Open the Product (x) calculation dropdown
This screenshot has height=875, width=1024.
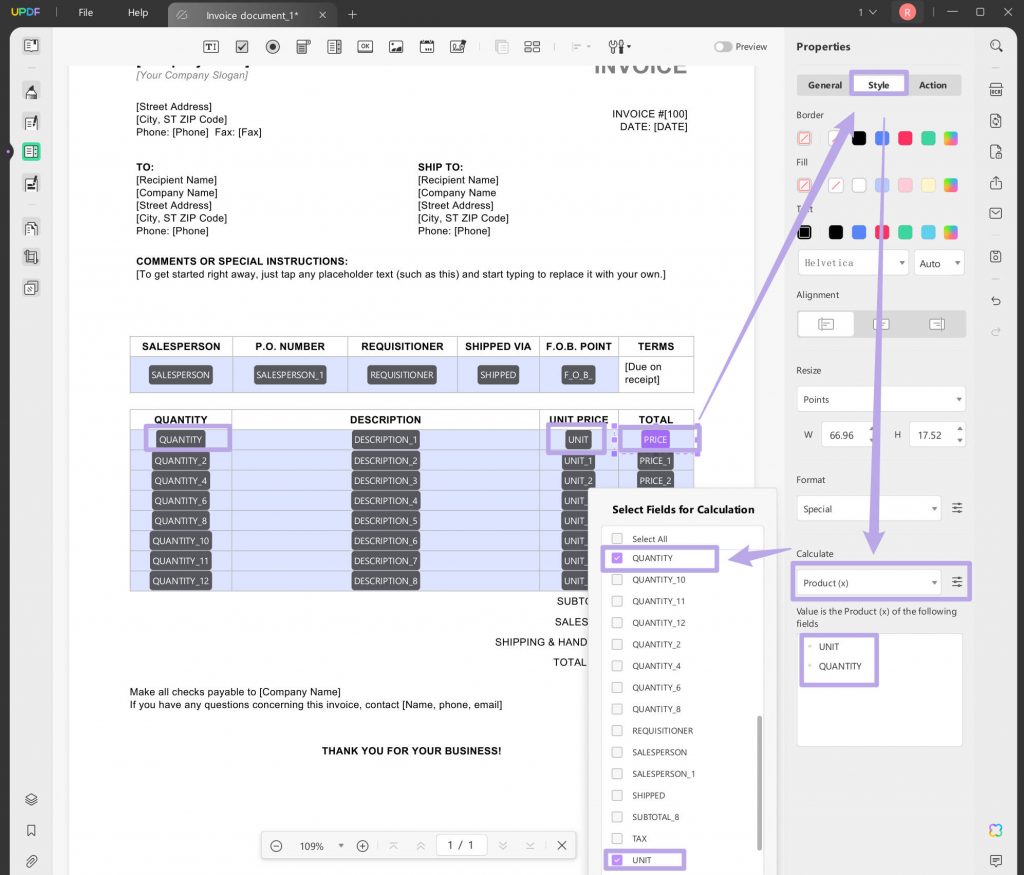click(x=868, y=581)
